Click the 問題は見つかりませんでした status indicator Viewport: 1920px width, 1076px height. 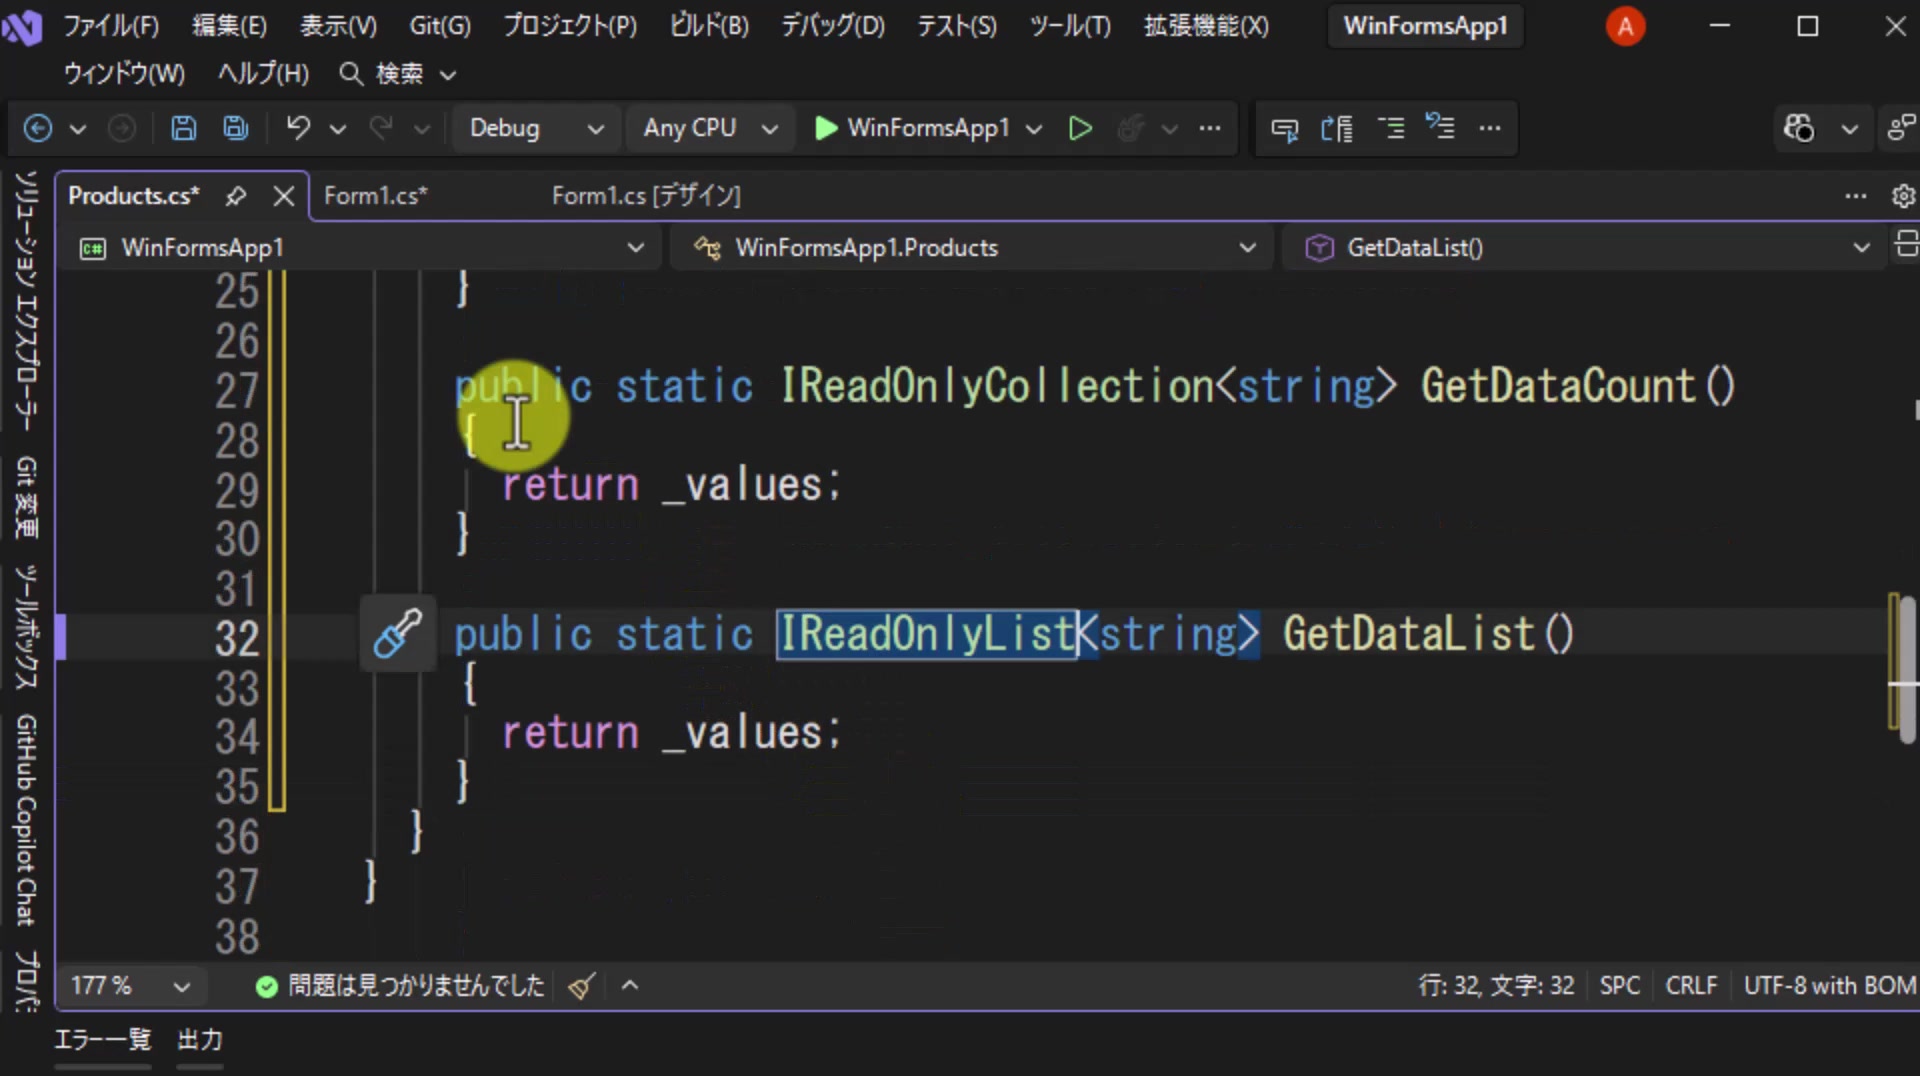(x=400, y=986)
